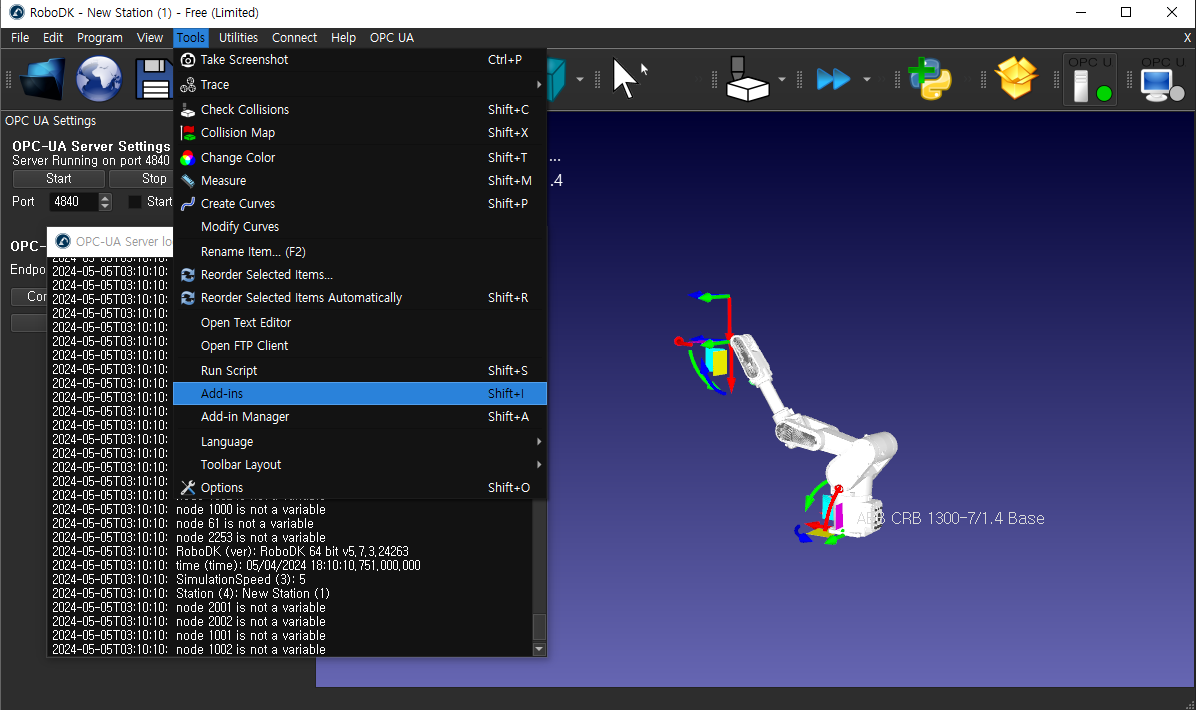
Task: Click the Port number input field
Action: tap(74, 201)
